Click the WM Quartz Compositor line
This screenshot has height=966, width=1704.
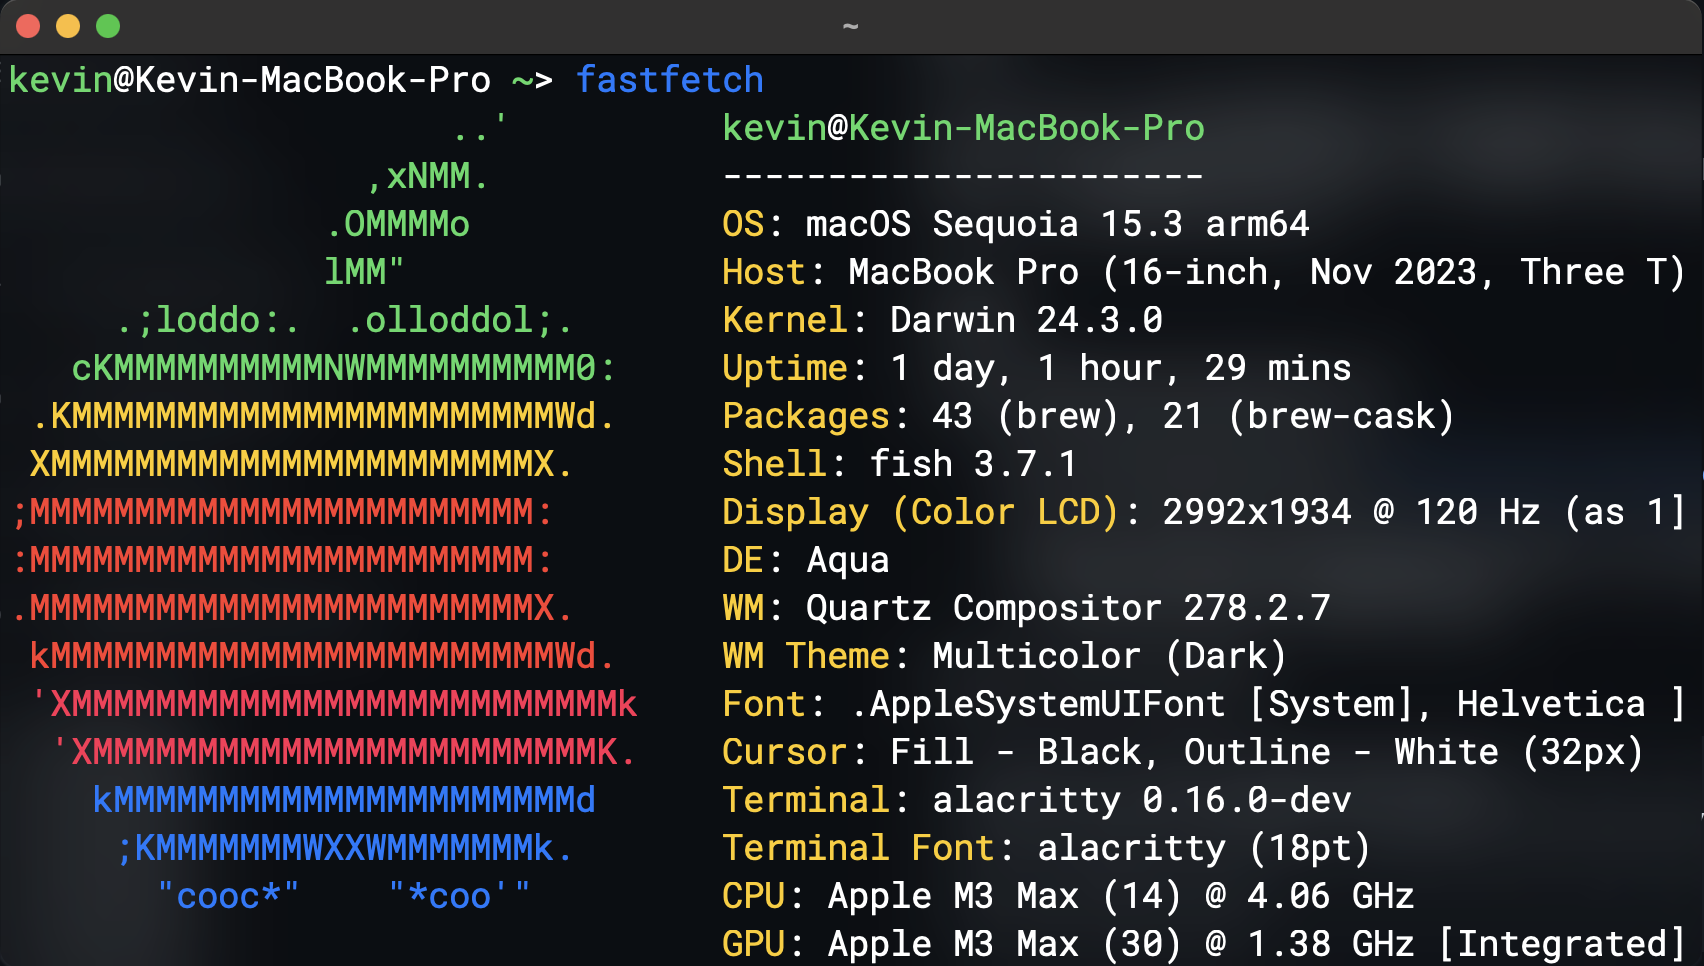[x=1026, y=608]
